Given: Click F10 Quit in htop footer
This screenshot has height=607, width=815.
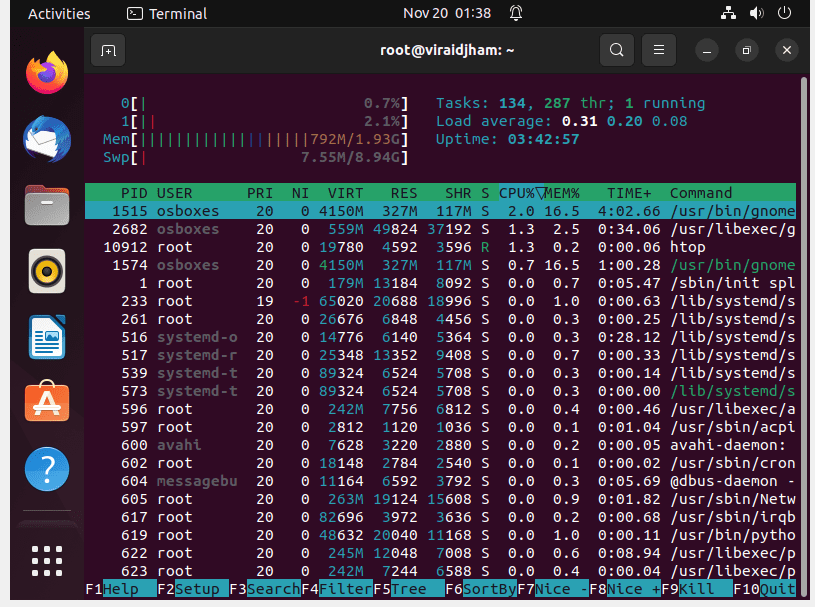Looking at the screenshot, I should click(x=765, y=589).
